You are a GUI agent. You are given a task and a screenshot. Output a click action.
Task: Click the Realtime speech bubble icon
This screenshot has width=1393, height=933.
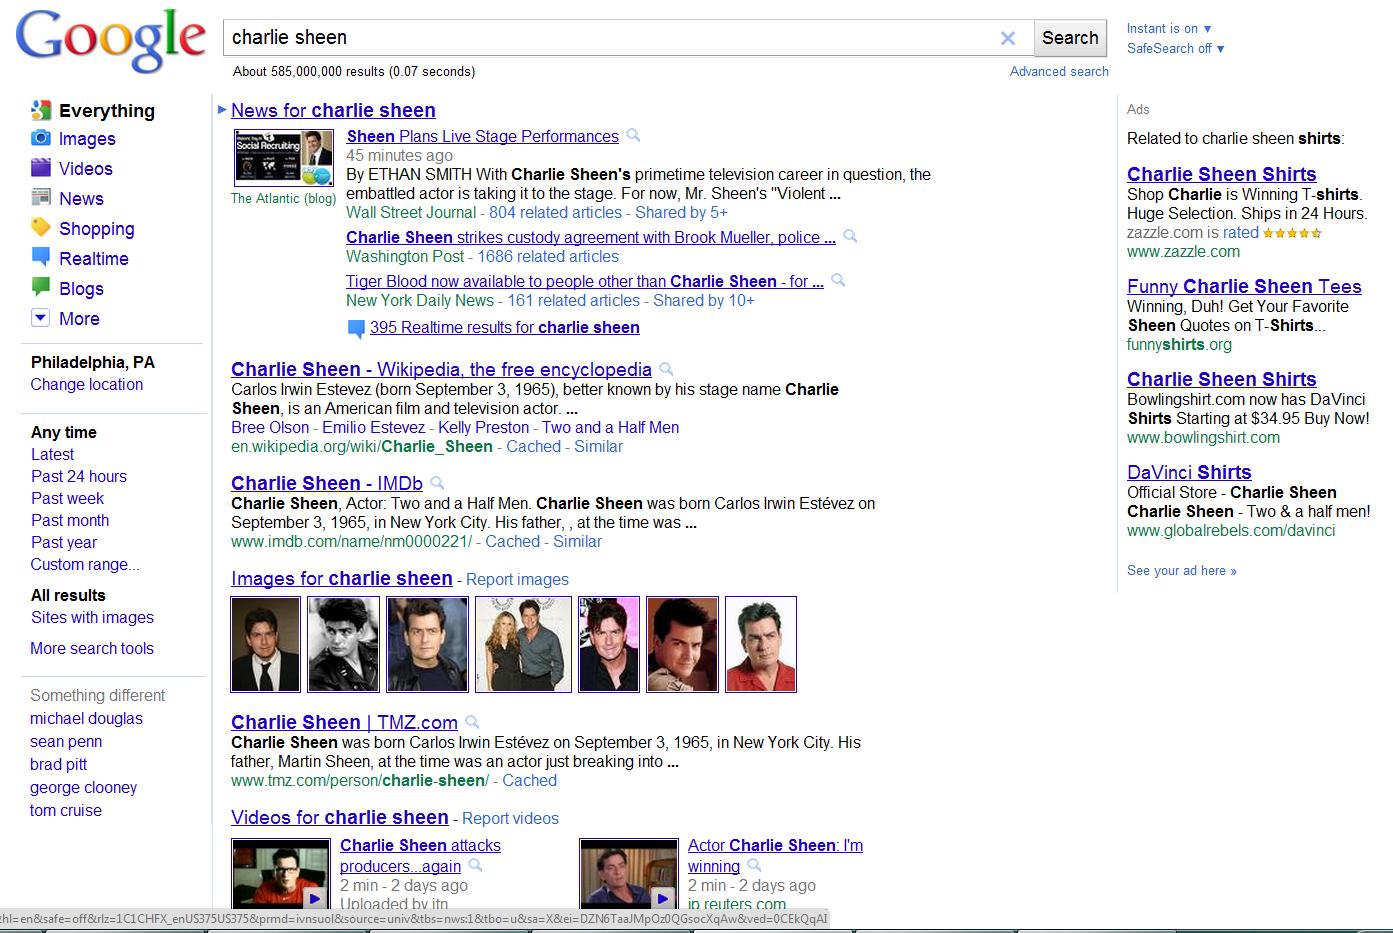coord(40,258)
